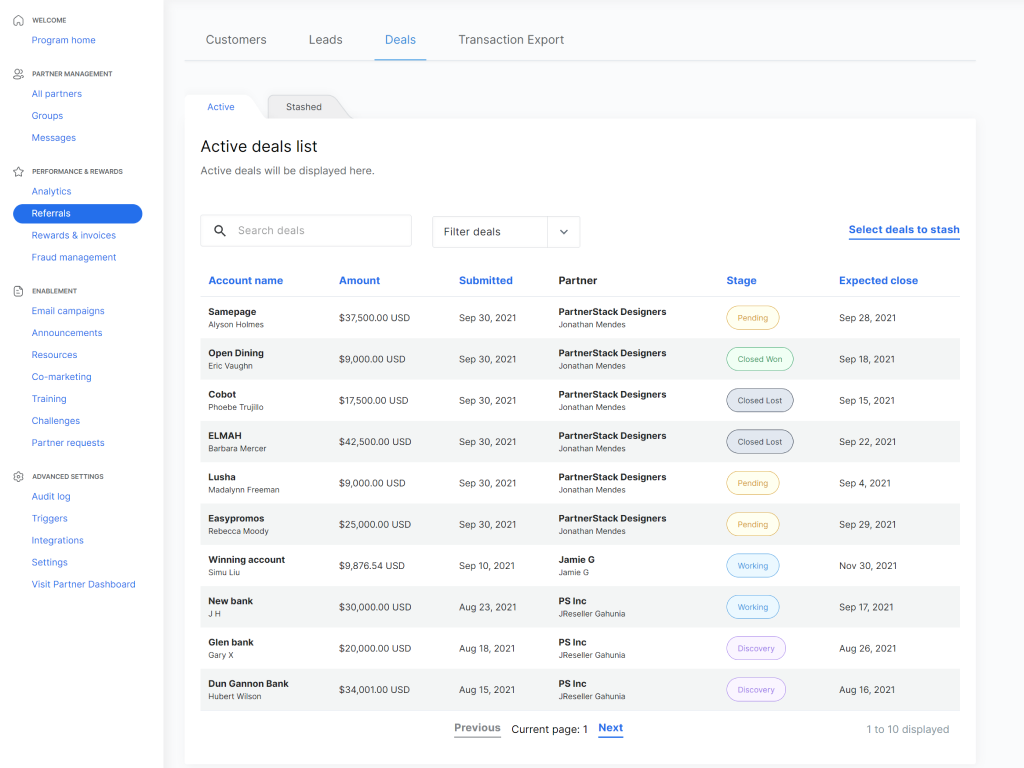The width and height of the screenshot is (1024, 768).
Task: Click the Enablement document icon
Action: point(18,291)
